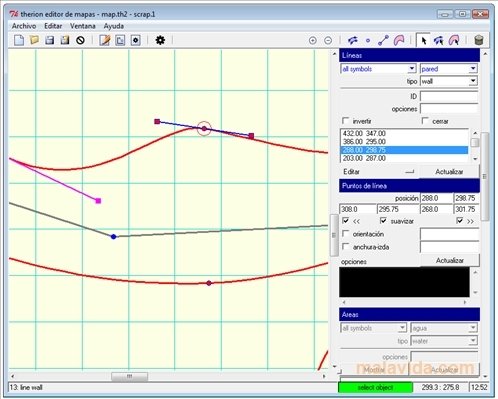Click the anchura-izda value field
The image size is (498, 399).
(450, 247)
